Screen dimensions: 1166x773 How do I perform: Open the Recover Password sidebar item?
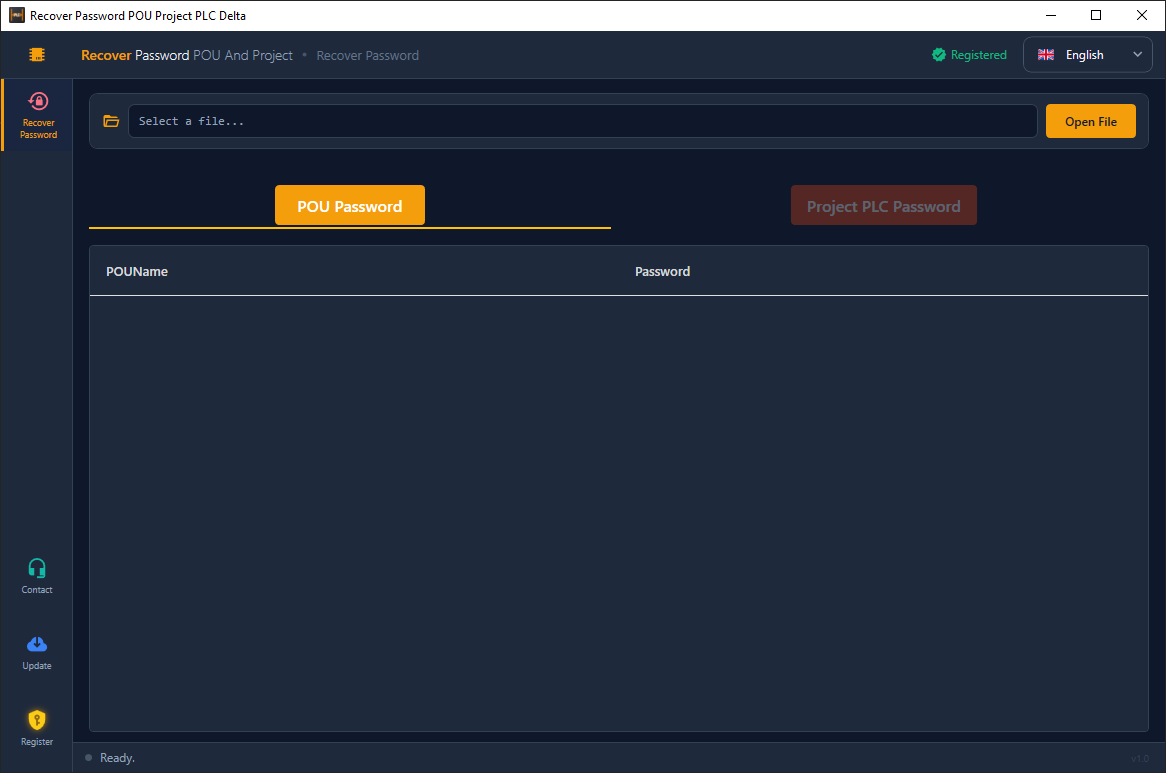click(38, 115)
